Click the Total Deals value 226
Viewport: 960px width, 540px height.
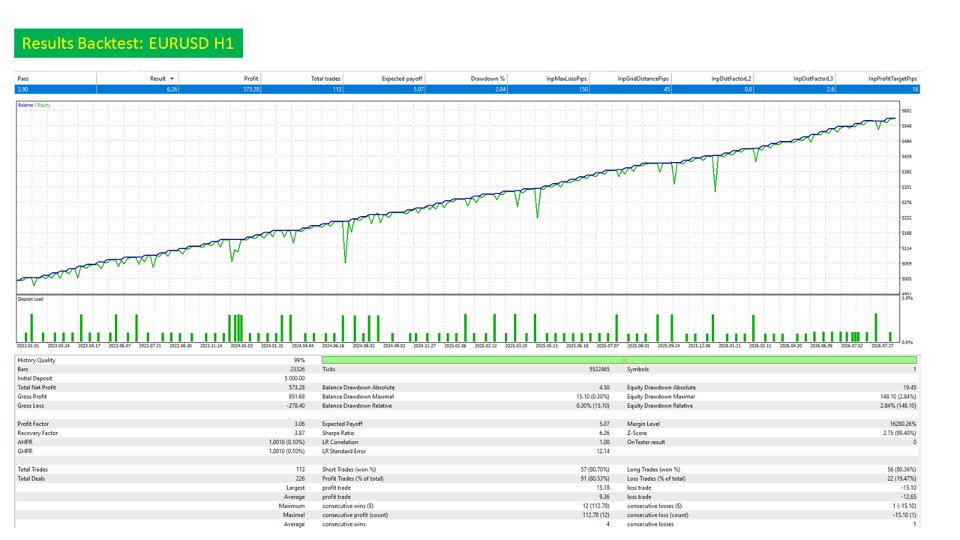(300, 479)
